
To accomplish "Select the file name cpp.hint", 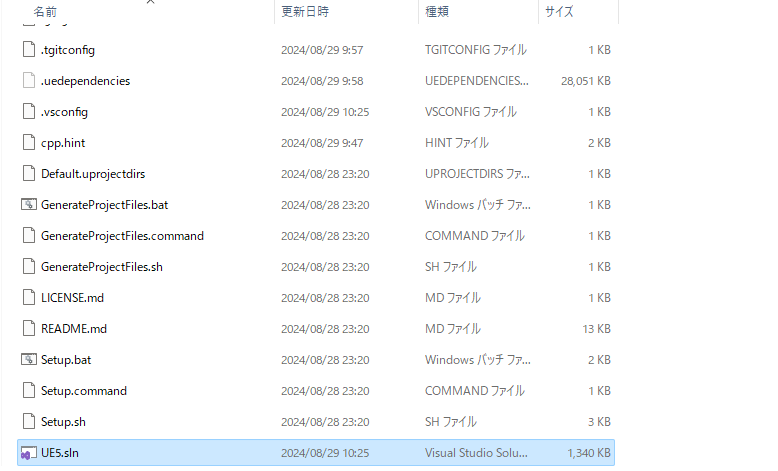I will point(63,143).
